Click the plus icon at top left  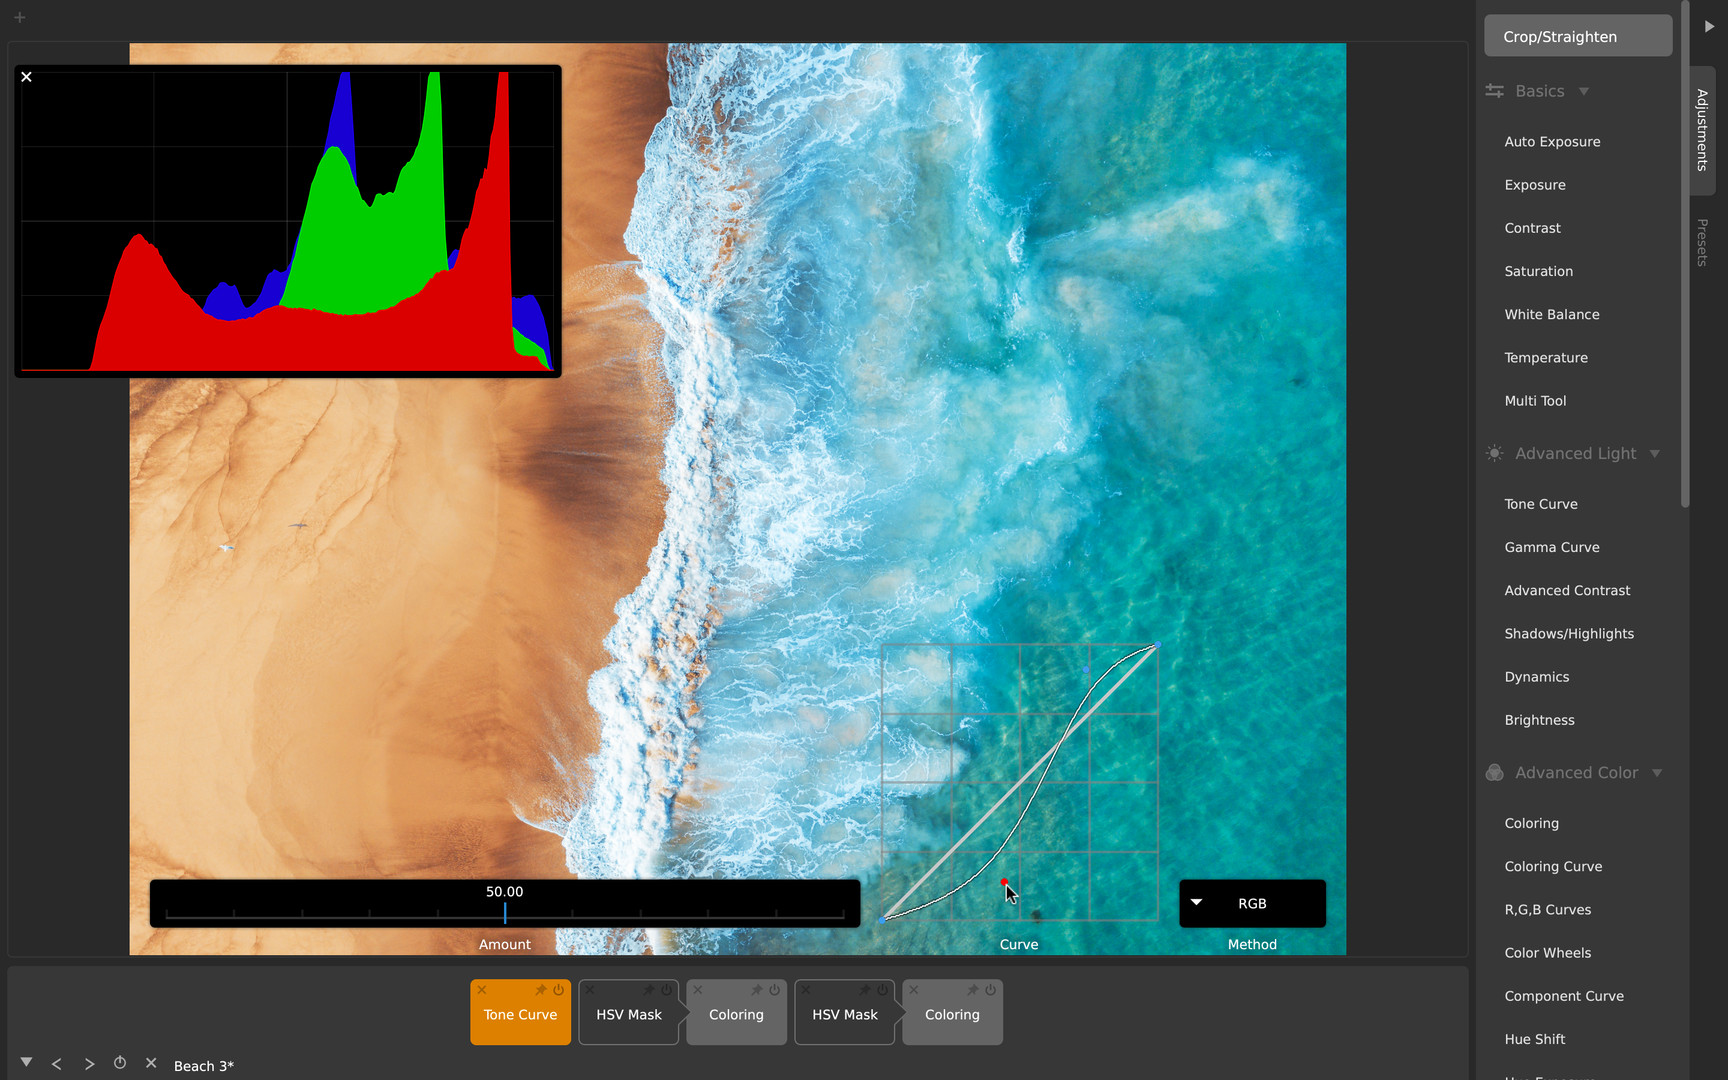pos(19,17)
